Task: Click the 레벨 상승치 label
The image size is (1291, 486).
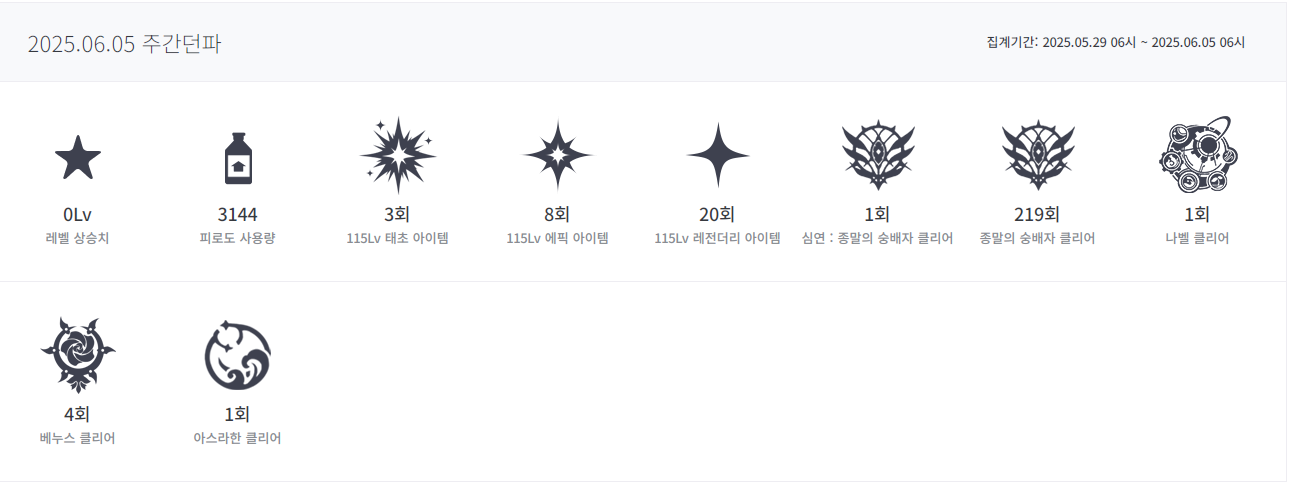Action: (77, 239)
